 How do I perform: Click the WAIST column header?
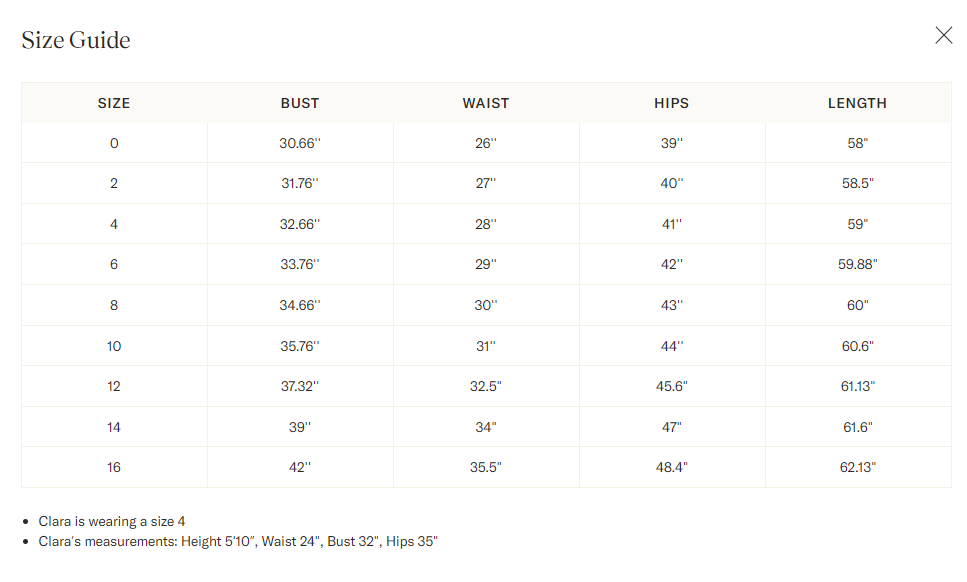(486, 103)
